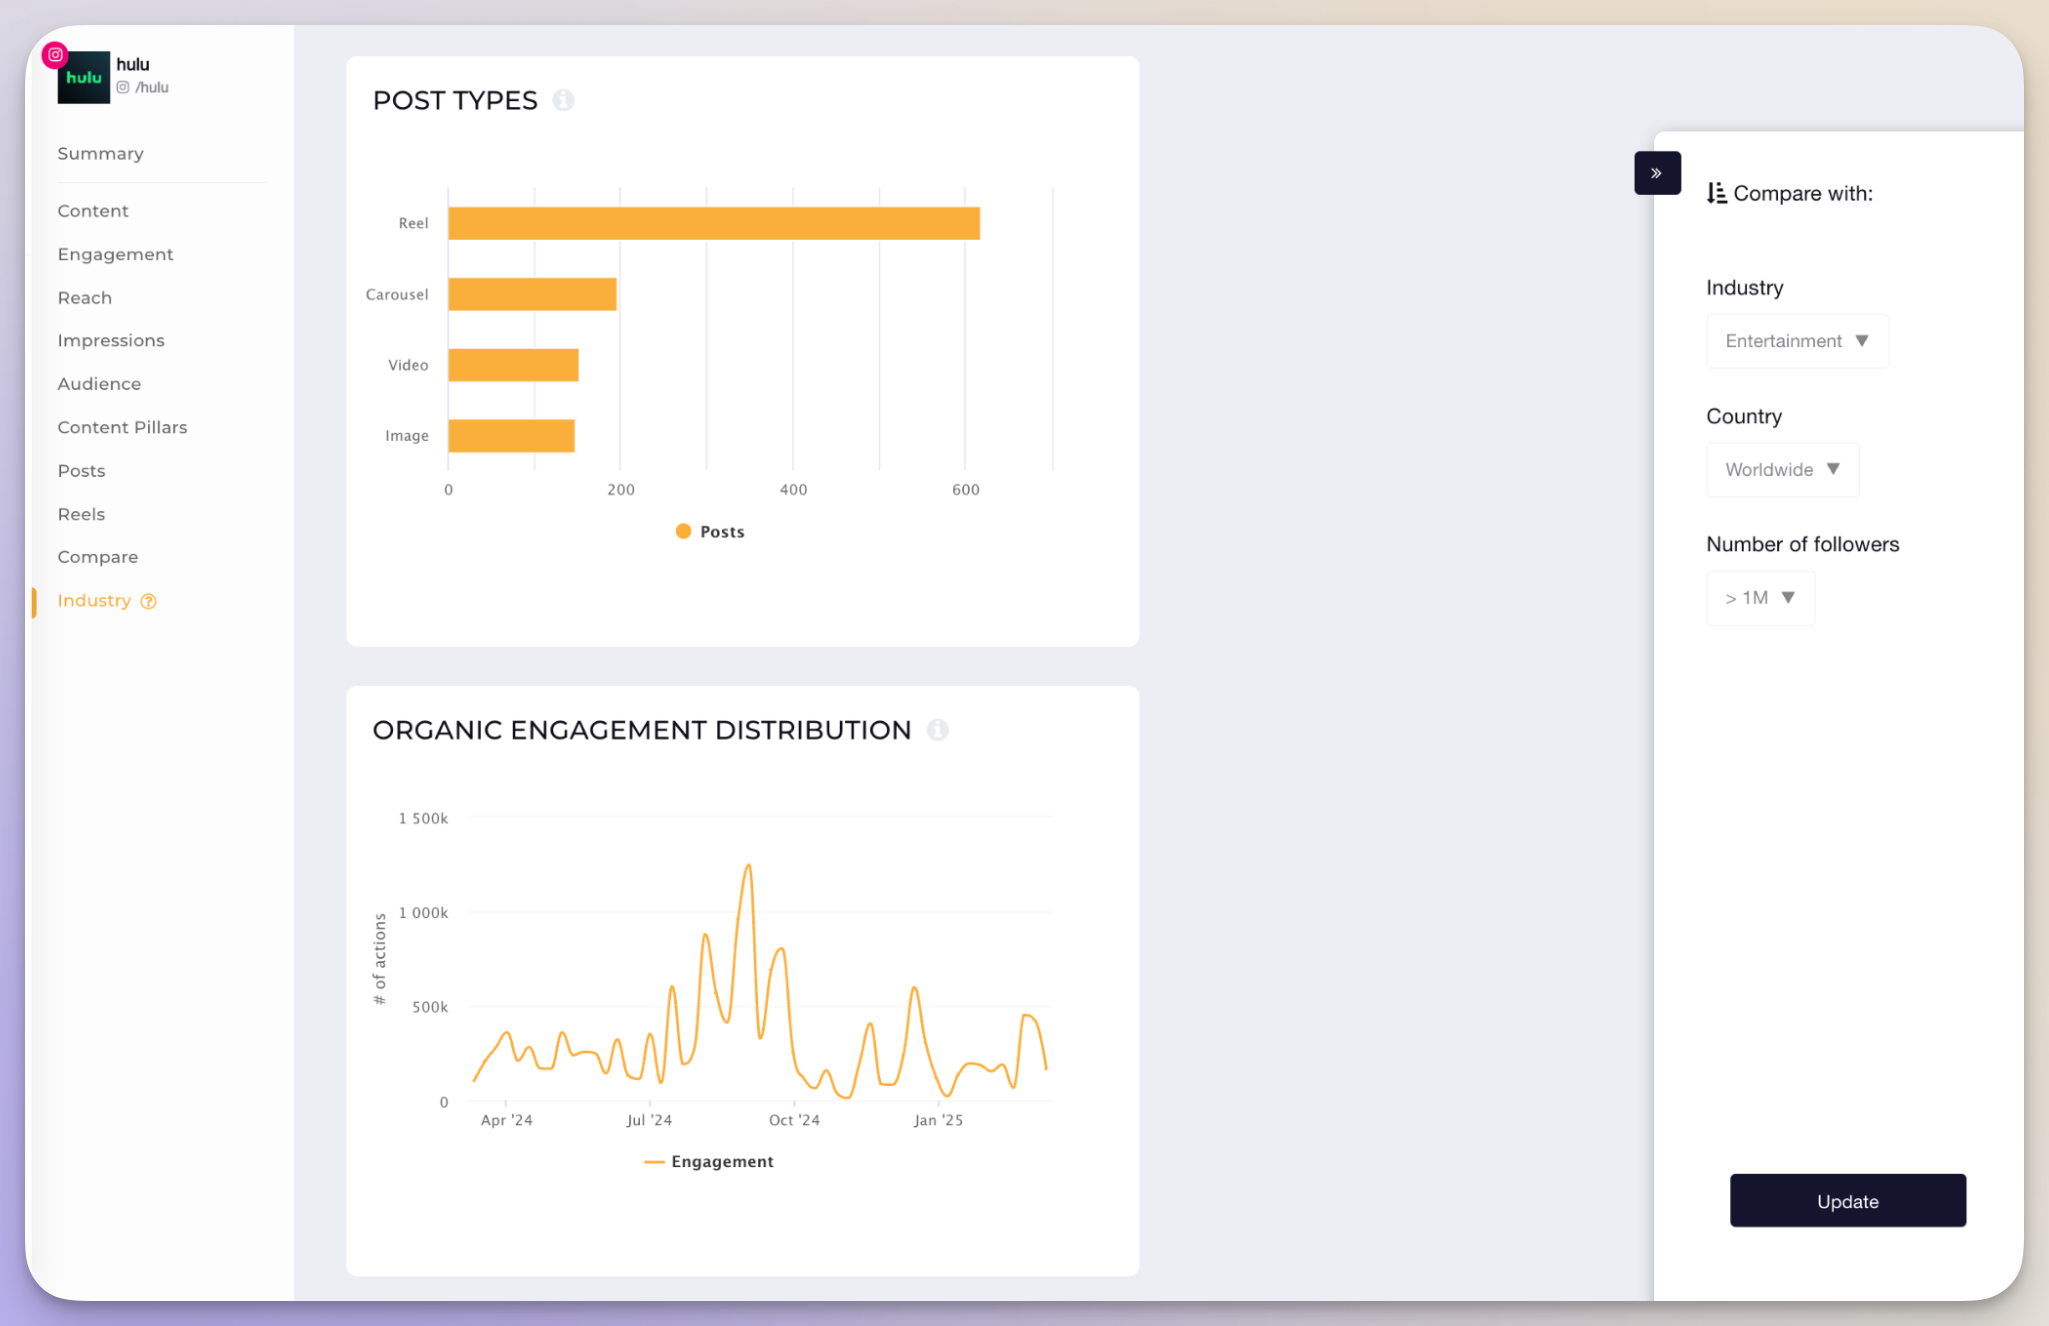Viewport: 2049px width, 1326px height.
Task: Click info icon next to Organic Engagement Distribution
Action: tap(938, 730)
